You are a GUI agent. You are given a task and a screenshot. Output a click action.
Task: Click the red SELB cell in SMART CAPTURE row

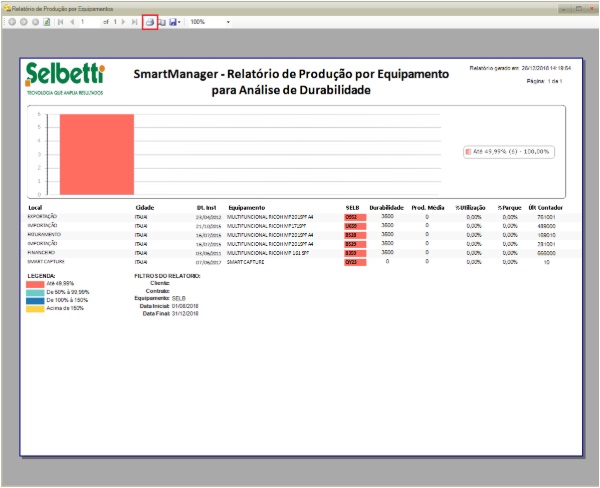[x=355, y=263]
